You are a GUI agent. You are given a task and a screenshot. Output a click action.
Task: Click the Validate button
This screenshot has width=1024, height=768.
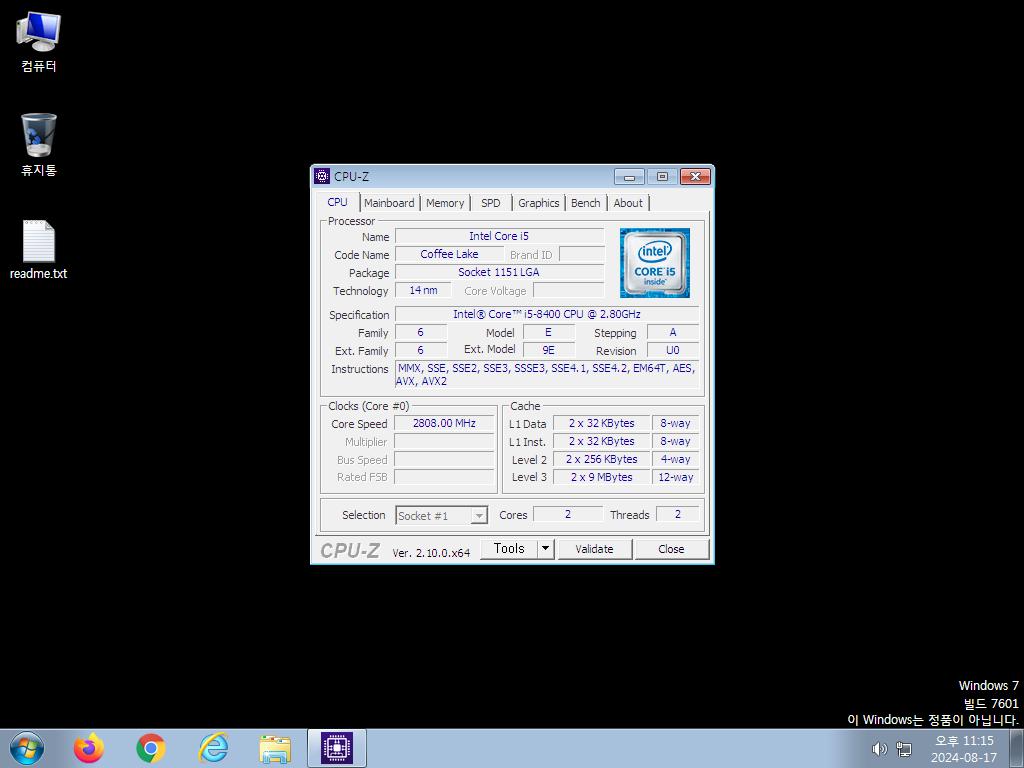pos(594,549)
